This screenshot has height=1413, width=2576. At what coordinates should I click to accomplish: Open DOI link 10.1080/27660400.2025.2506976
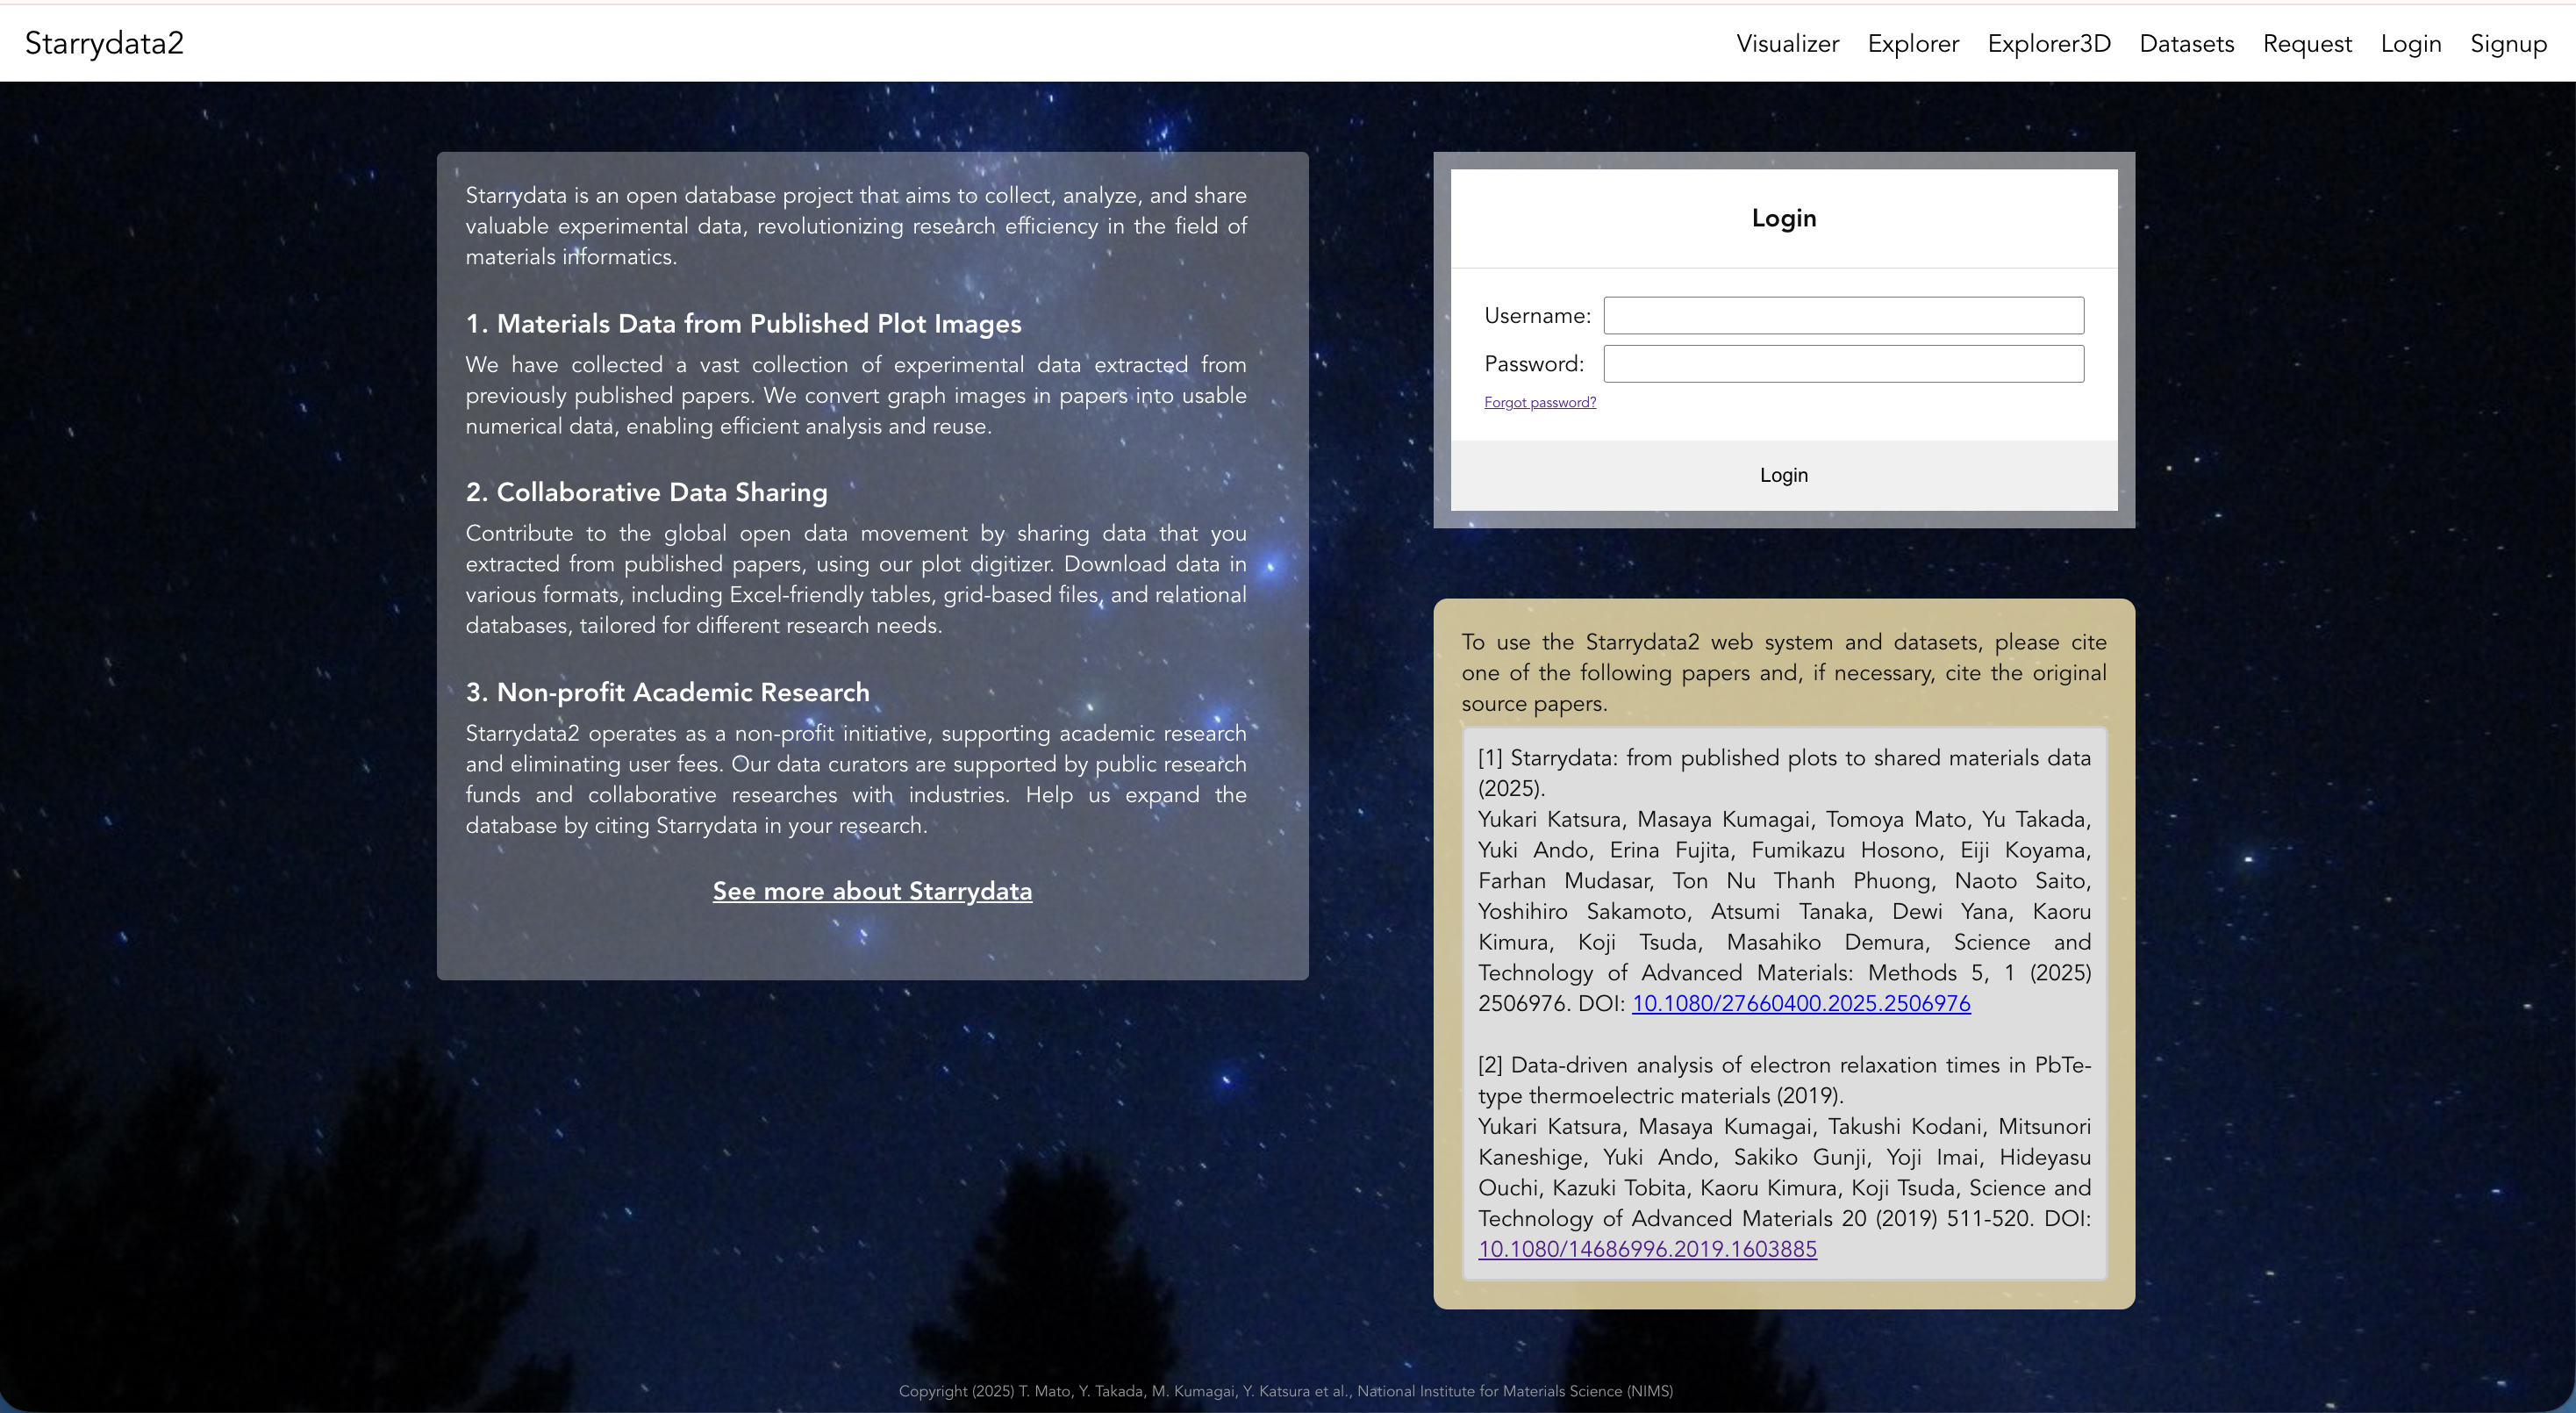(1800, 1003)
